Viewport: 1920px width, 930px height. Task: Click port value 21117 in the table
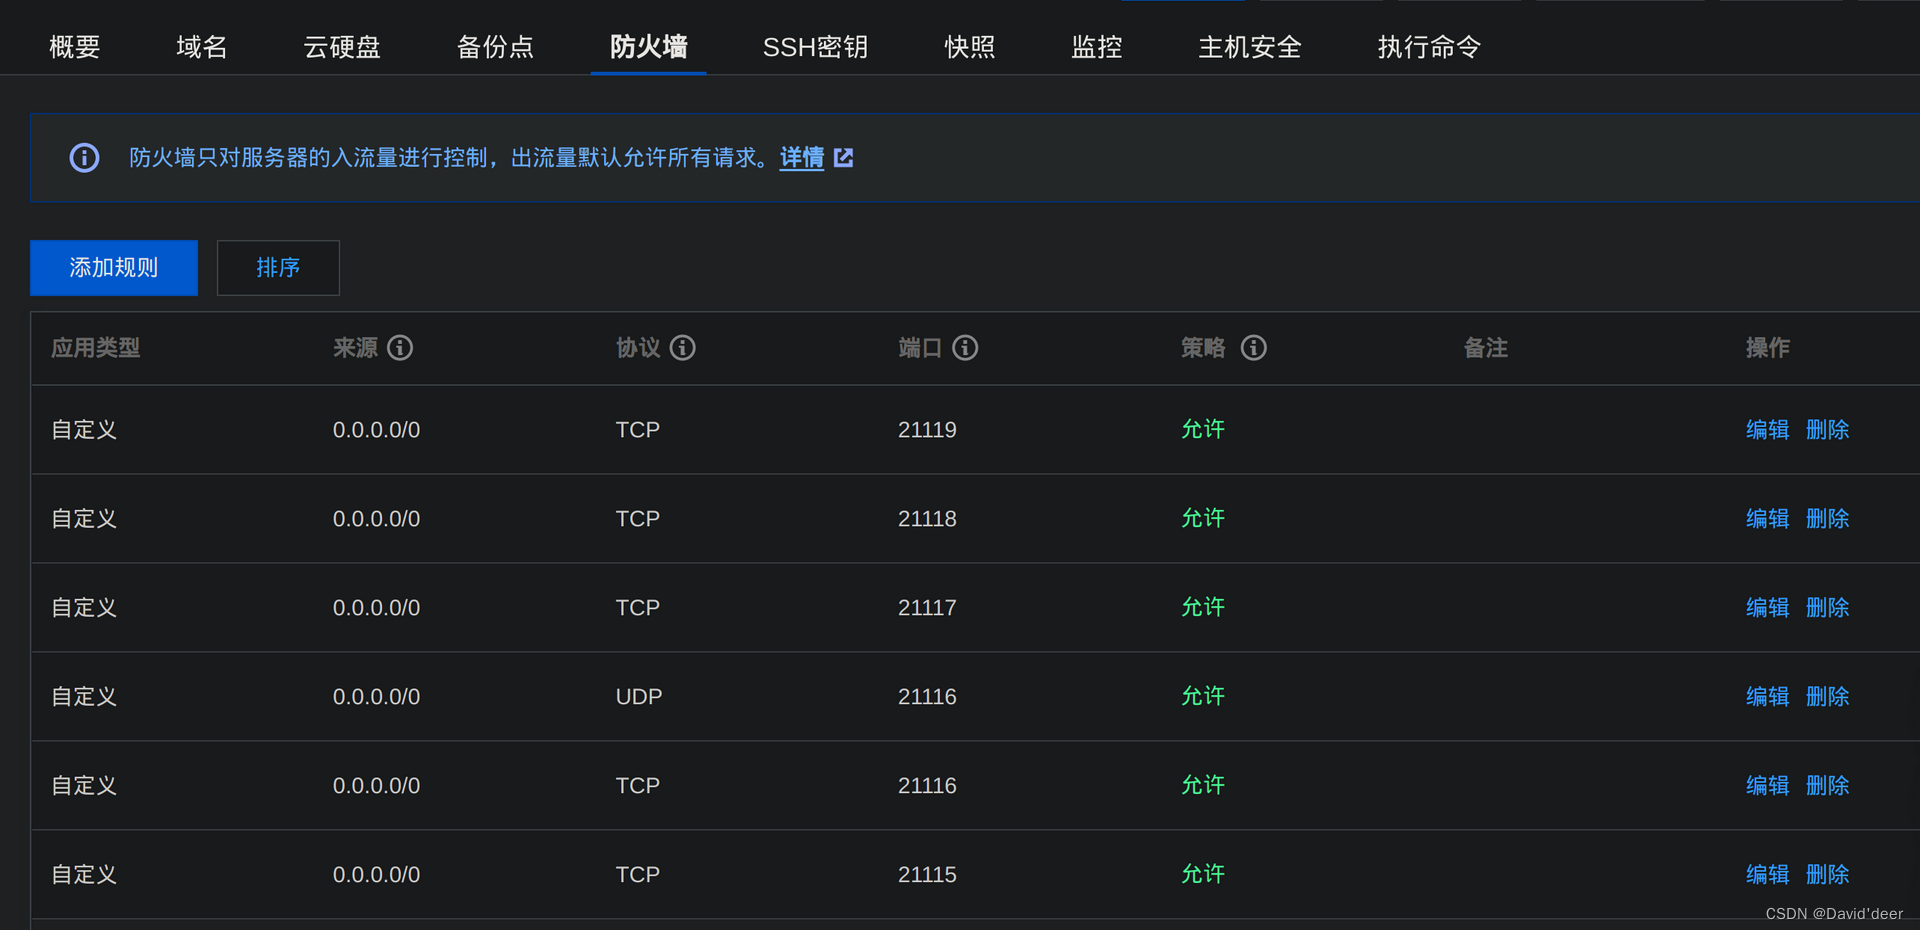(927, 608)
